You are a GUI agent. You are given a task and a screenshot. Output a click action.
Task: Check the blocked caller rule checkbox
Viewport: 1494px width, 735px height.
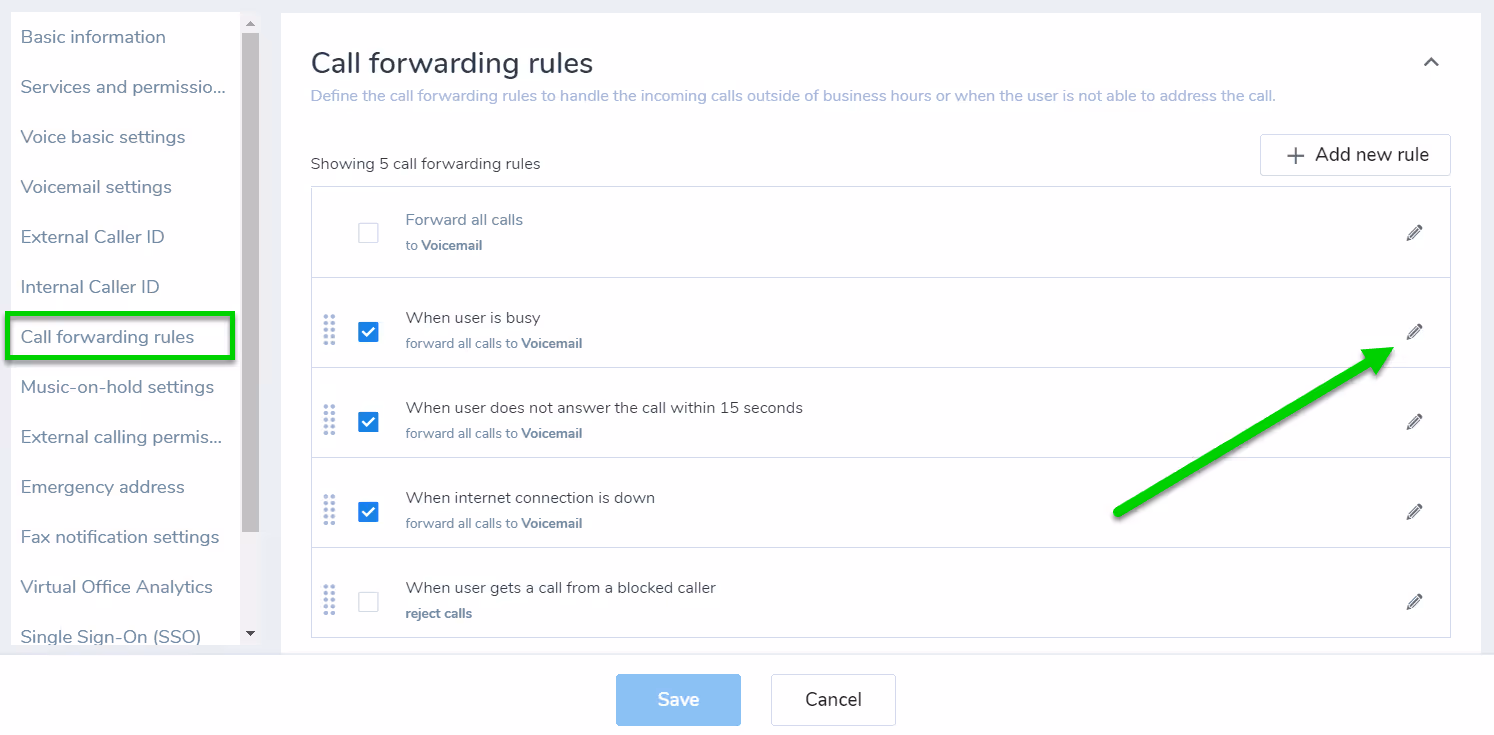pos(368,601)
